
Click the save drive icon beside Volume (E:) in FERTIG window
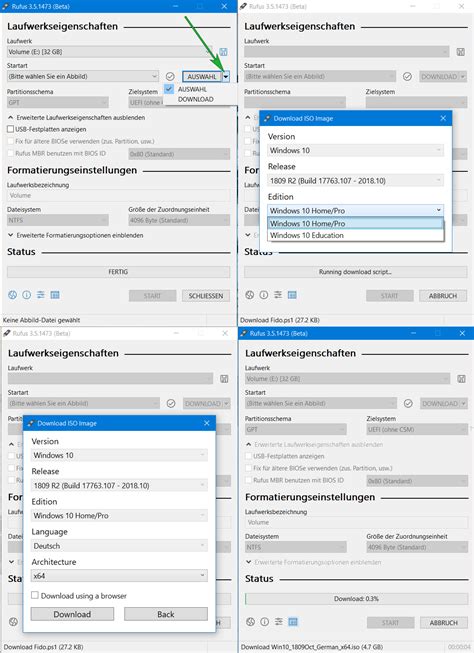point(223,52)
